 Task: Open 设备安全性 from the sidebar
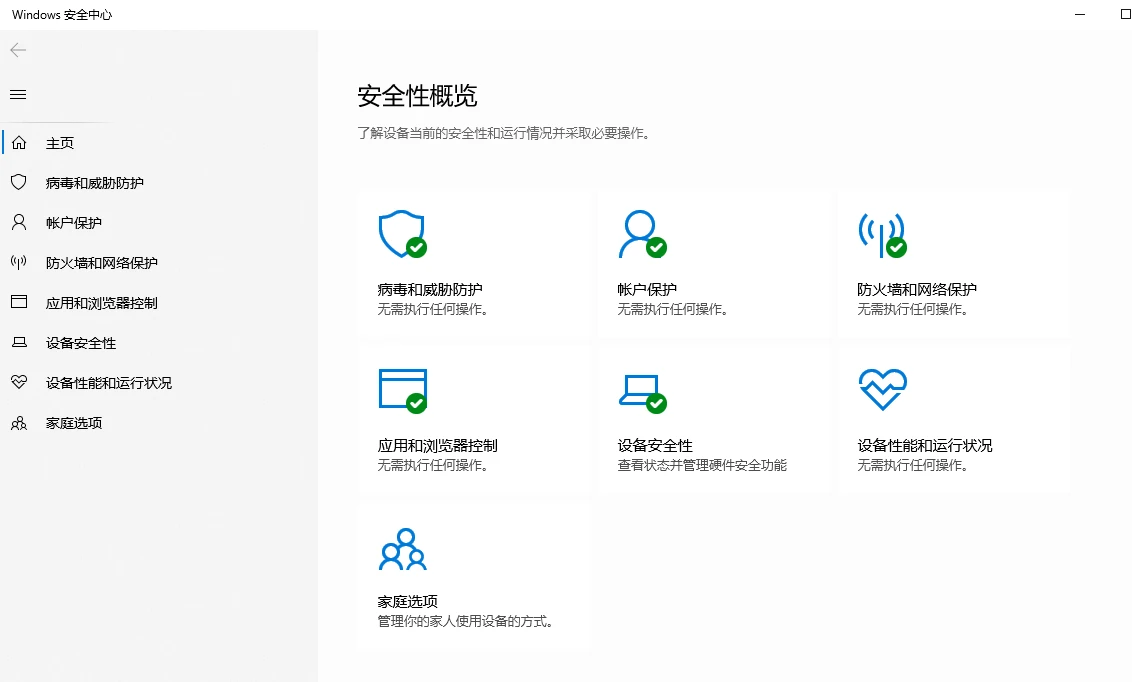tap(81, 343)
